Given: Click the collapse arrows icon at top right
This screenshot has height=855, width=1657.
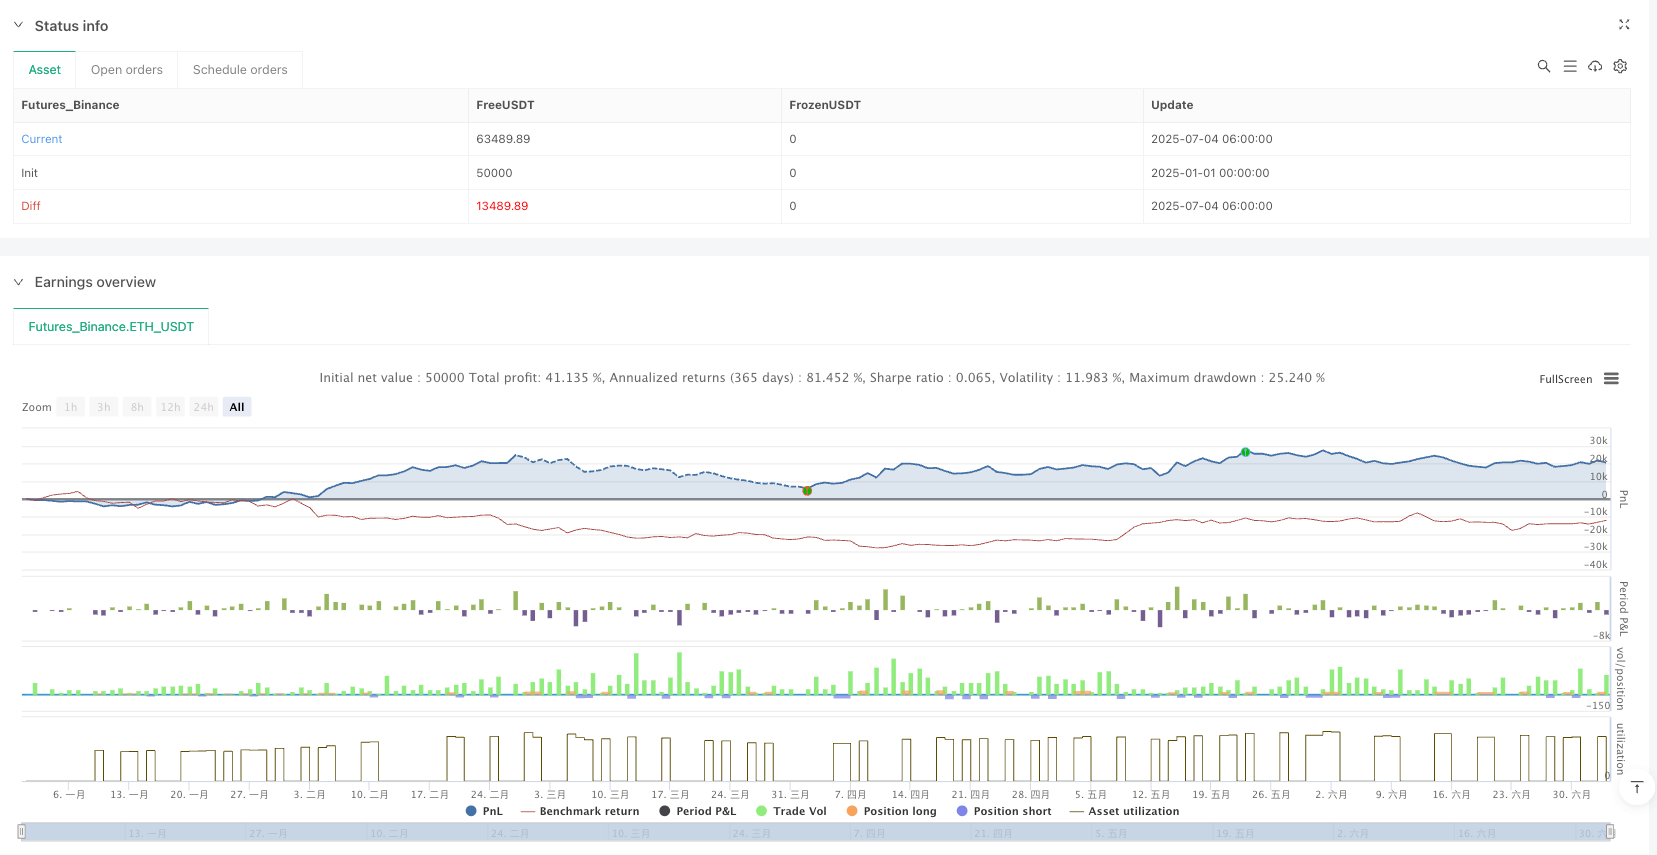Looking at the screenshot, I should [x=1624, y=25].
